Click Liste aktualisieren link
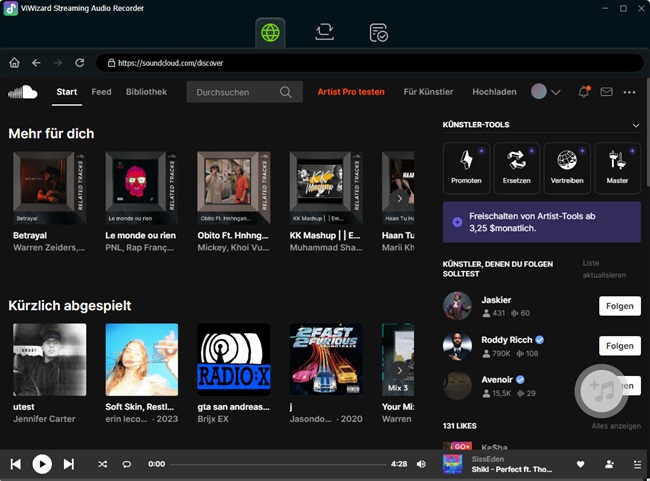The width and height of the screenshot is (650, 481). pos(604,269)
